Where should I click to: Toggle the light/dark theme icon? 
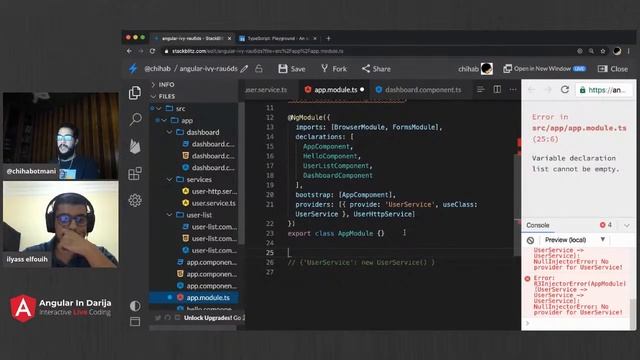click(x=135, y=306)
